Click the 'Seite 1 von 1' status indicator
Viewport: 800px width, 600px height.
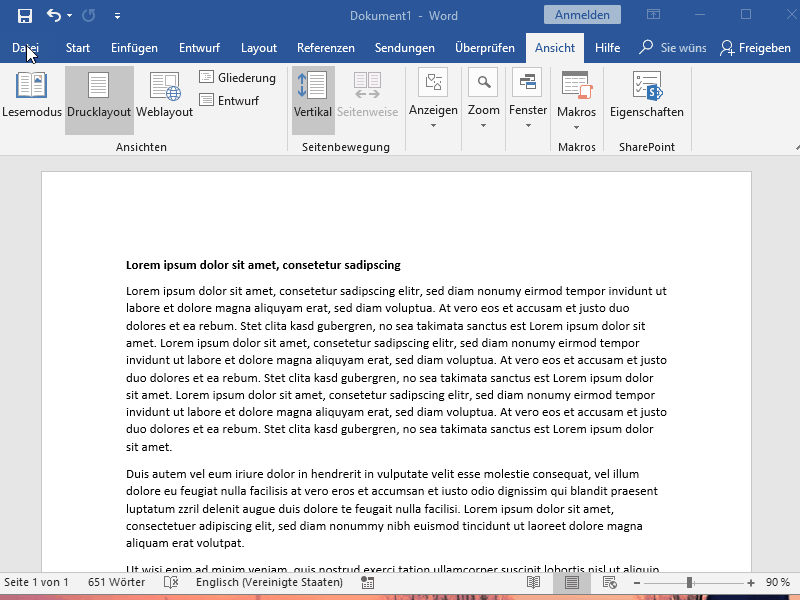coord(36,582)
